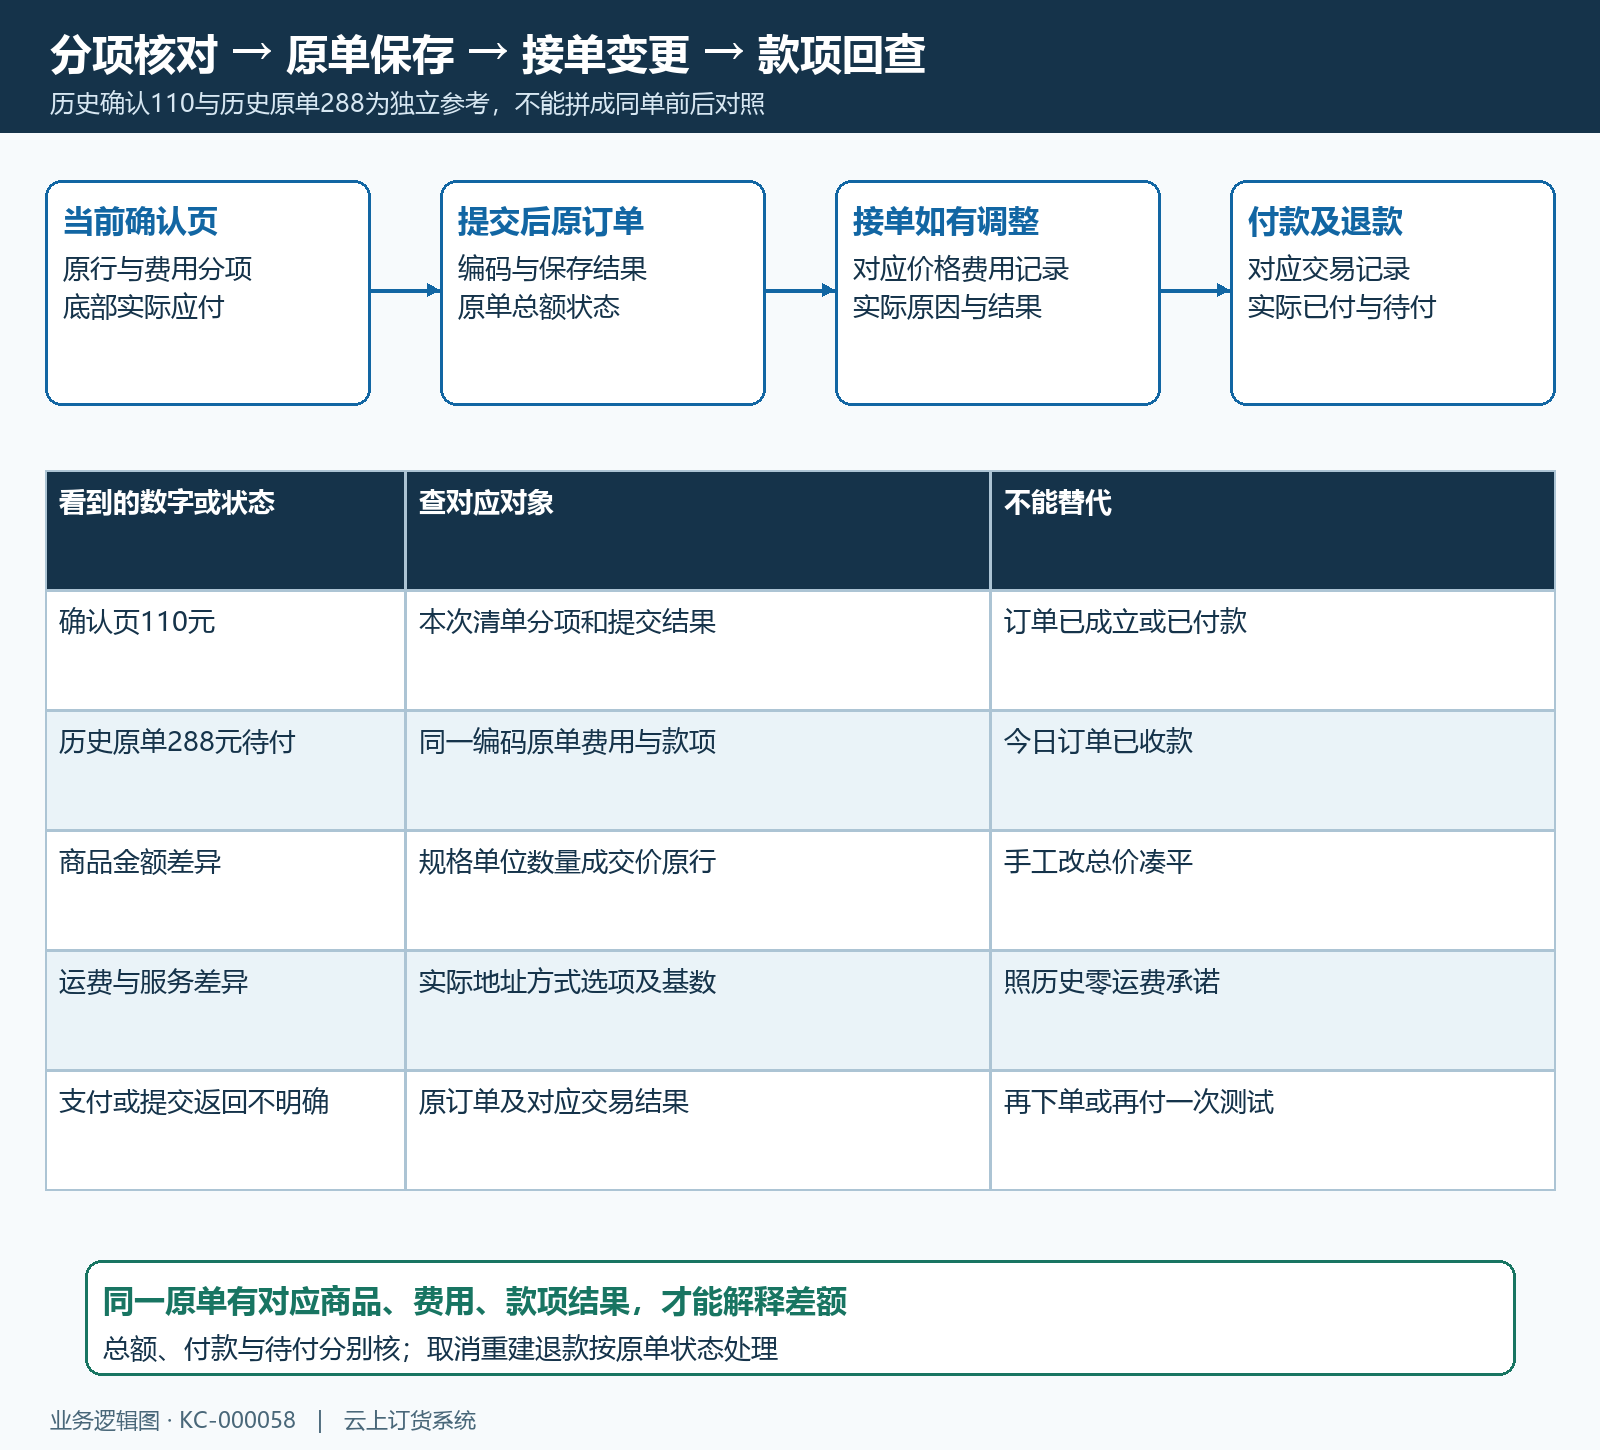Image resolution: width=1600 pixels, height=1450 pixels.
Task: Click the 当前确认页 flow card heading
Action: click(140, 221)
